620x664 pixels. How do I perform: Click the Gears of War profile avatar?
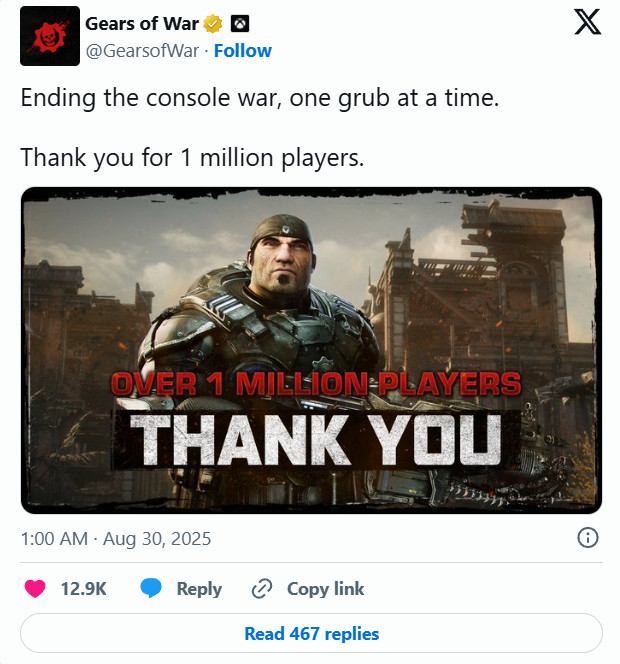pos(50,36)
